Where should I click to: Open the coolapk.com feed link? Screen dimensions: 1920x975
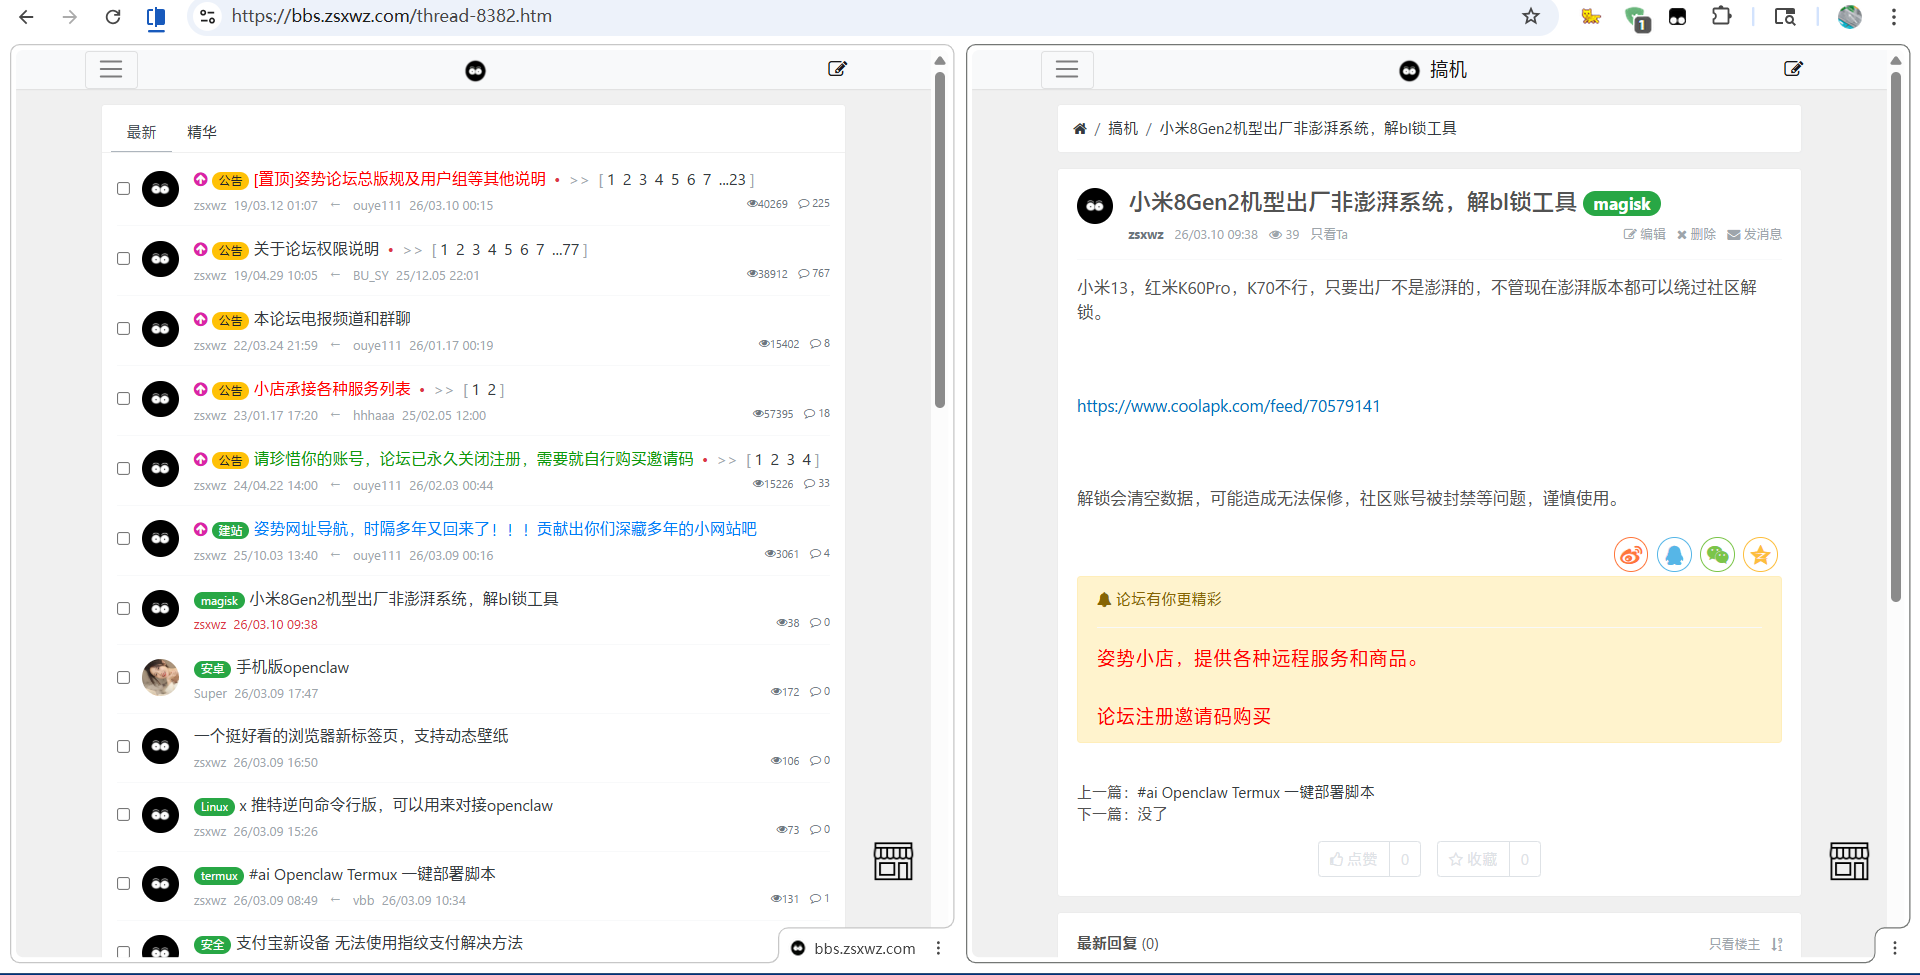pos(1228,406)
